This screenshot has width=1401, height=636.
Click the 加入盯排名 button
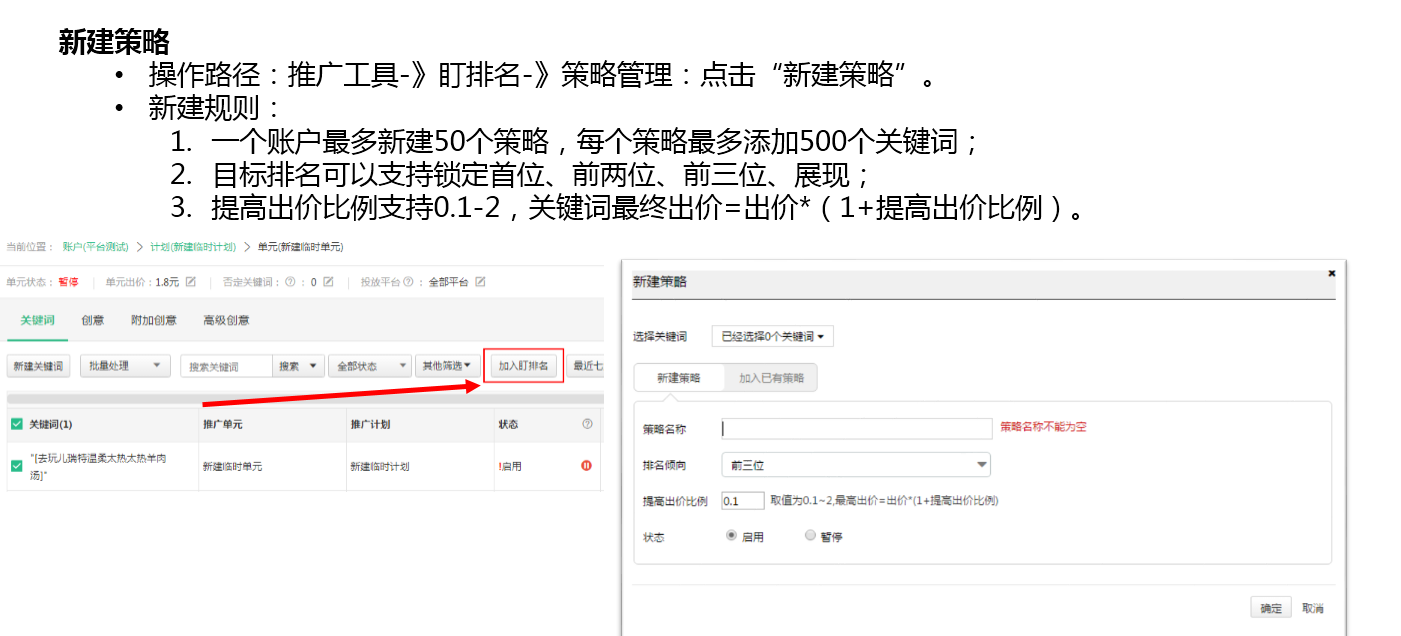point(523,366)
